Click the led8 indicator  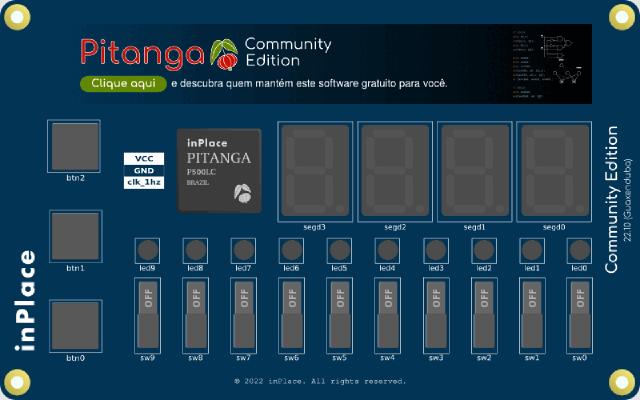pos(196,251)
